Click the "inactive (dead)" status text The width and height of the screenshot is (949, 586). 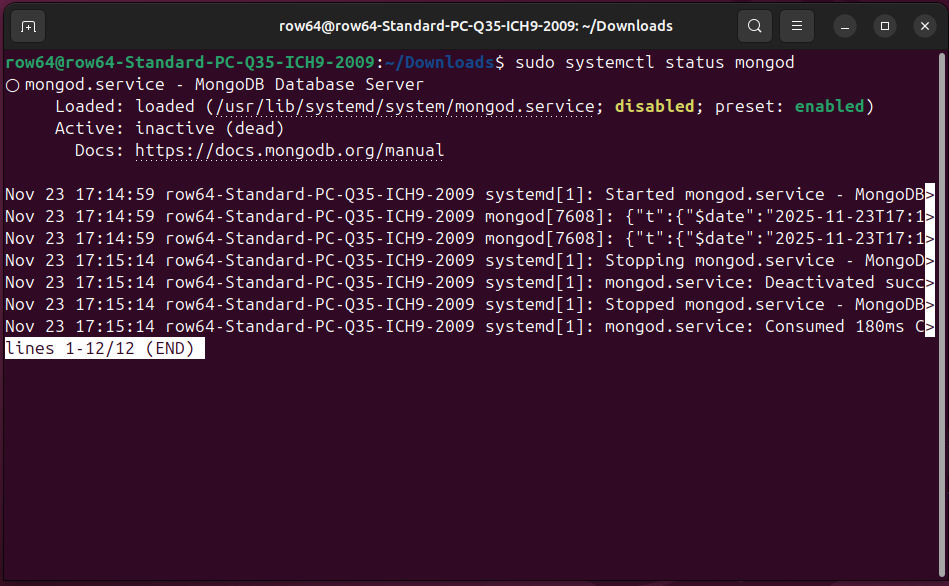coord(209,129)
